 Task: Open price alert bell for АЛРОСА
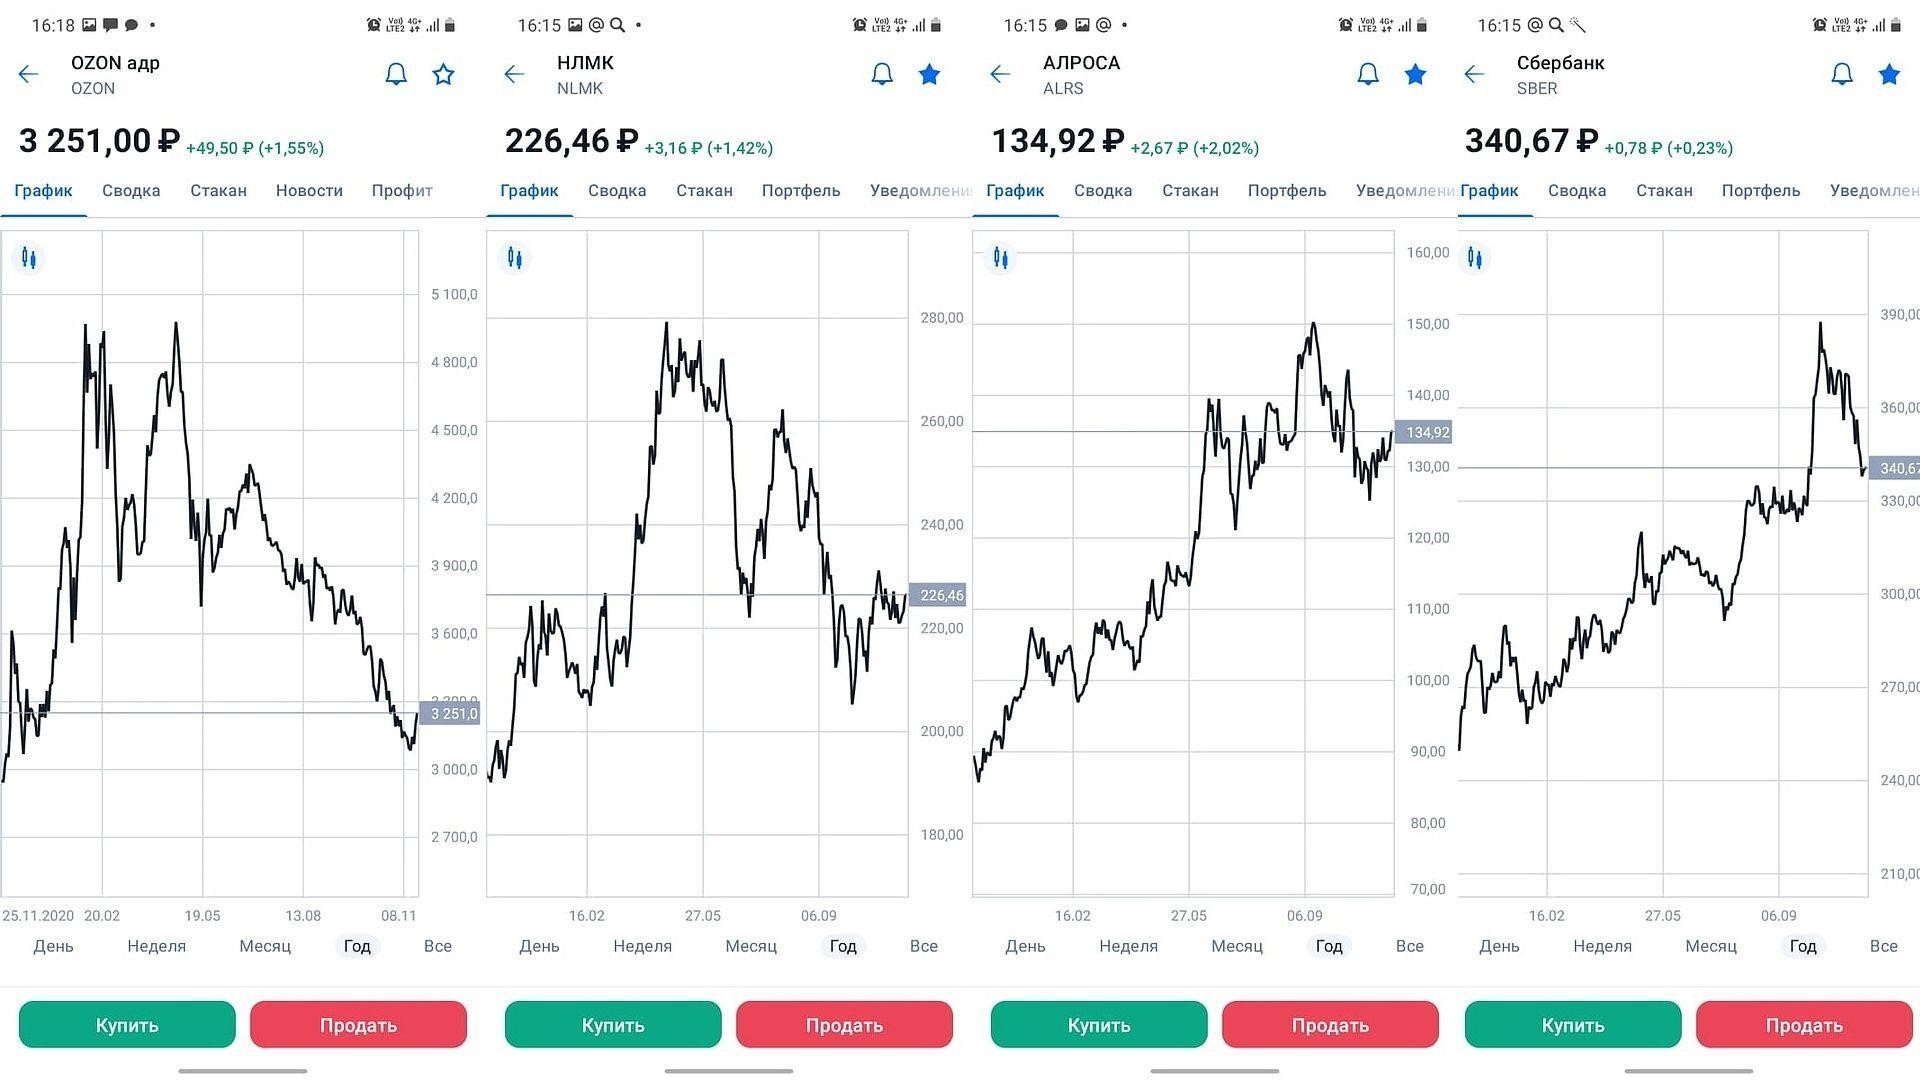coord(1367,74)
